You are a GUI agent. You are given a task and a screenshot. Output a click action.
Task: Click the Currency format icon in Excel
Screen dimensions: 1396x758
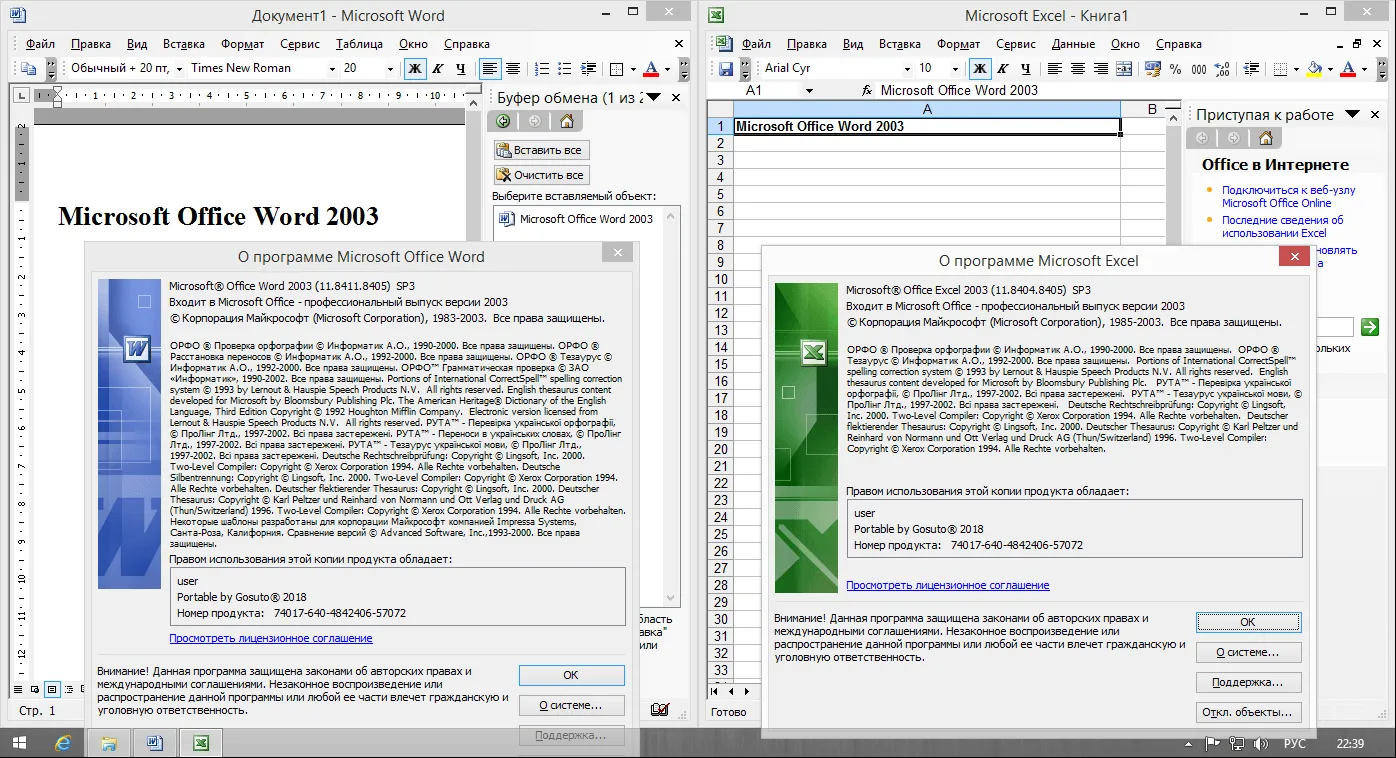click(1152, 69)
